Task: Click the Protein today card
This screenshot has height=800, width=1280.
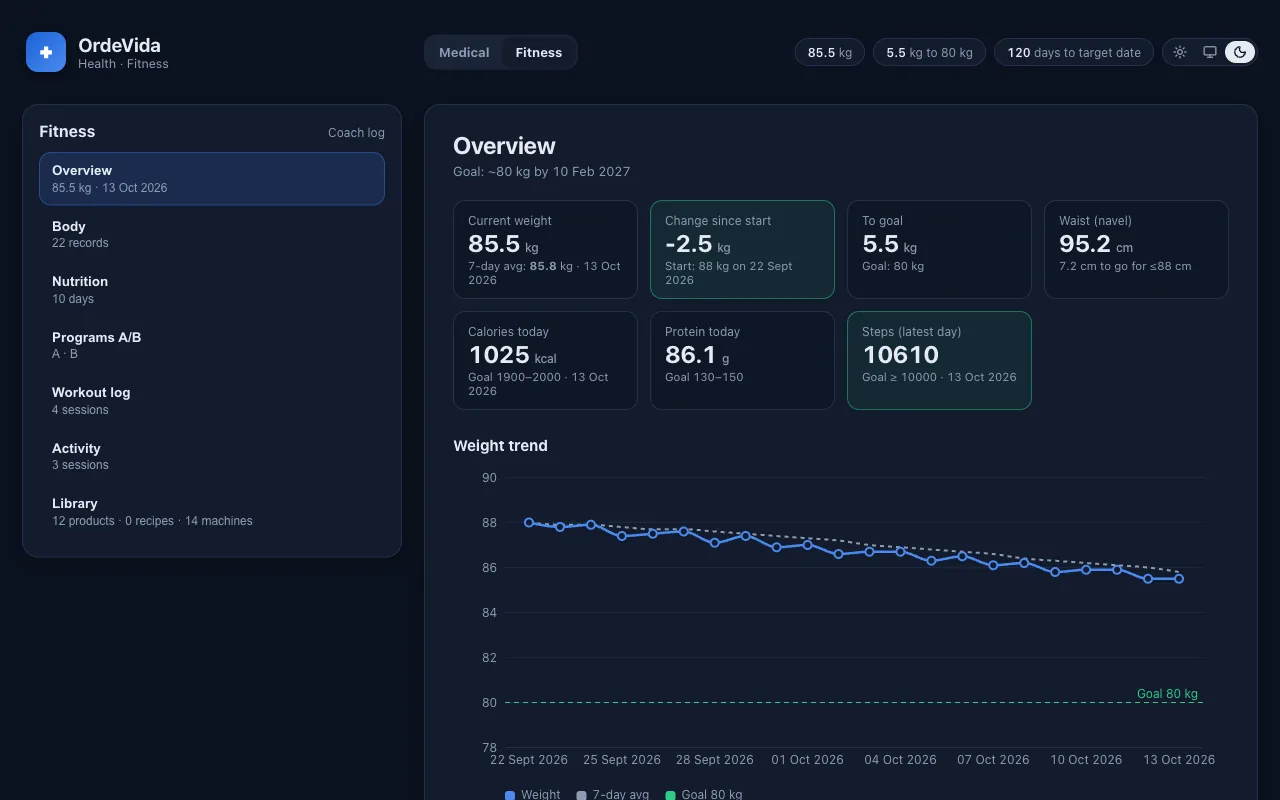Action: tap(742, 360)
